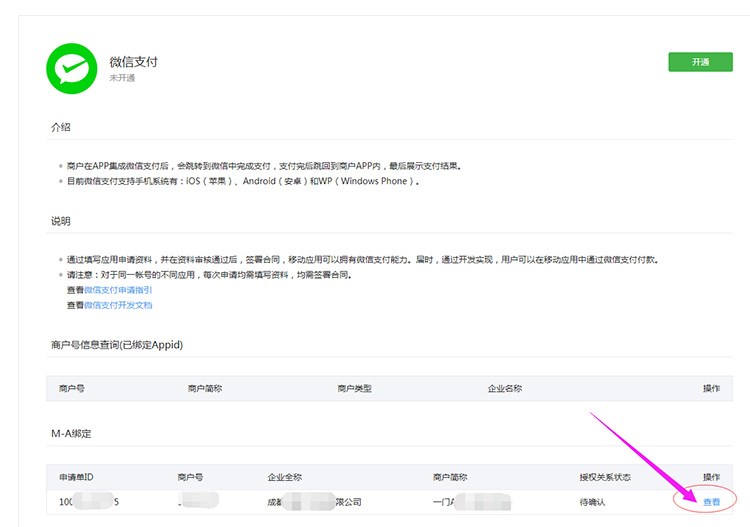Click the company name cell ending with 限公司
Image resolution: width=750 pixels, height=527 pixels.
click(314, 502)
